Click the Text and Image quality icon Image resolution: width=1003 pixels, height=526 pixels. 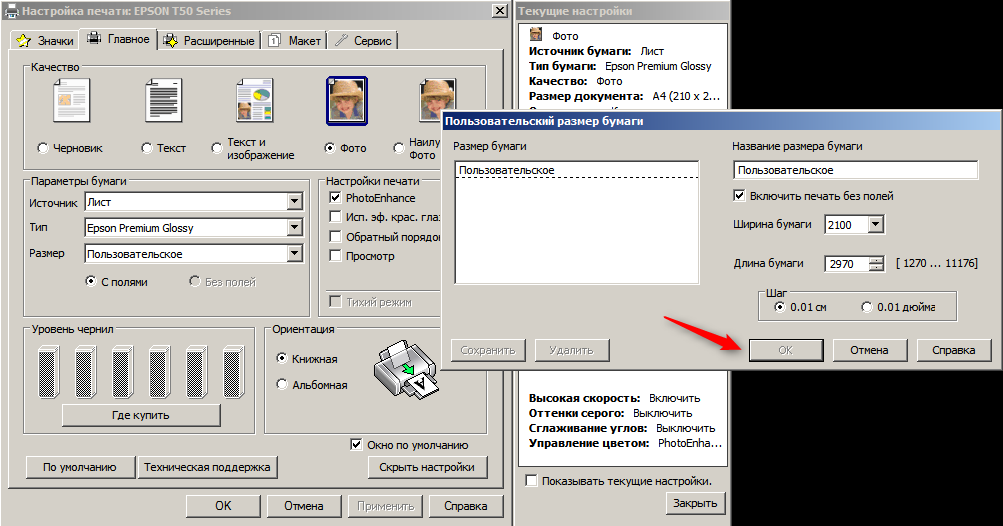pyautogui.click(x=255, y=100)
